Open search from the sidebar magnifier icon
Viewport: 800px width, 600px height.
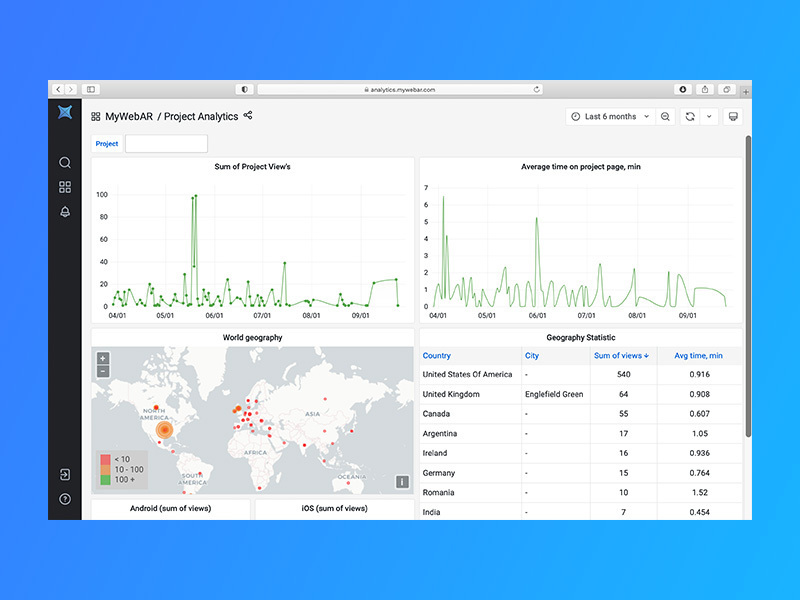click(64, 162)
